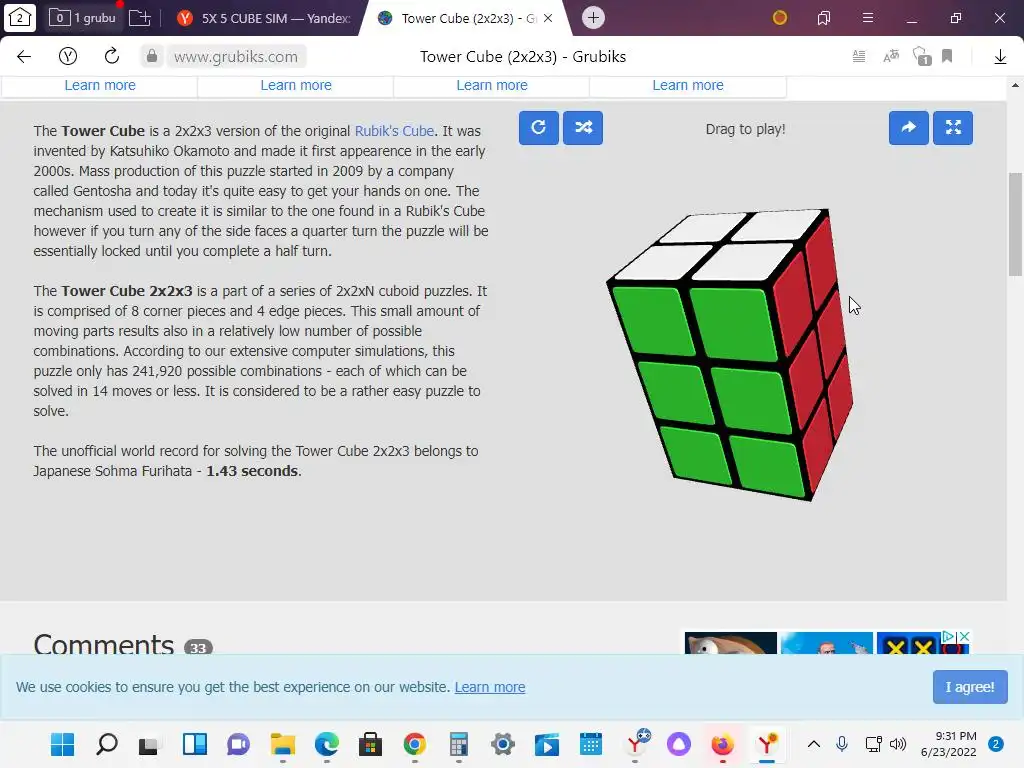Open a new browser tab with plus
1024x768 pixels.
tap(593, 18)
